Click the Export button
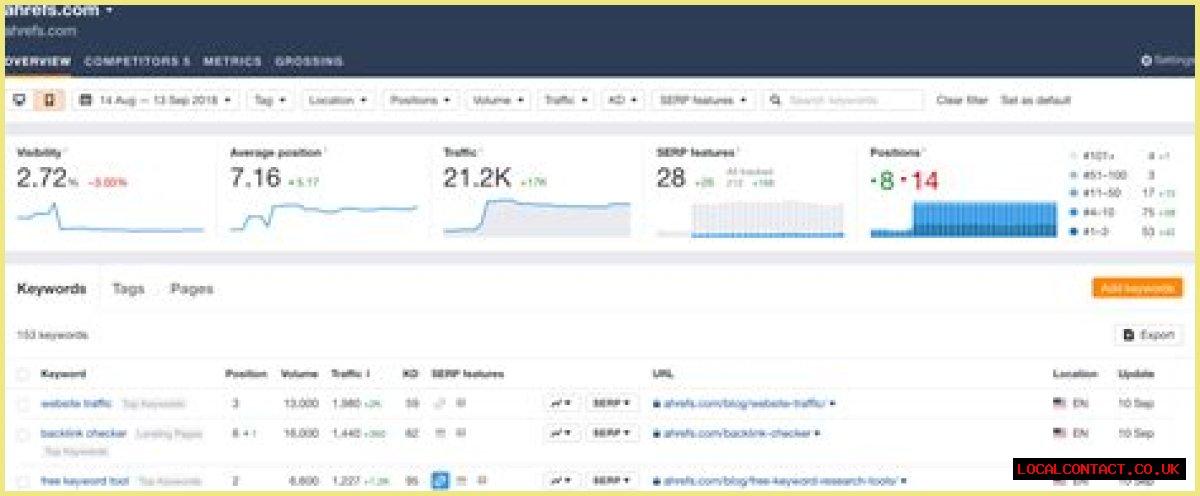 pos(1149,335)
